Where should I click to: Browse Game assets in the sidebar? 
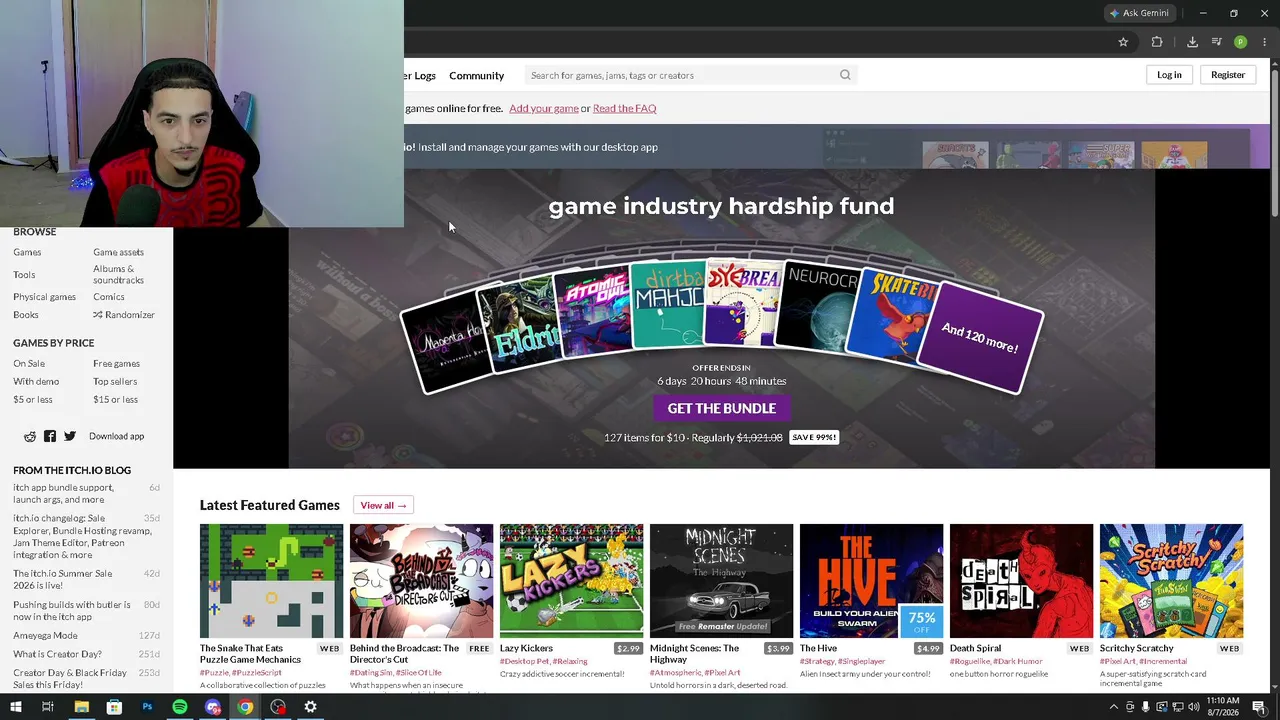click(x=118, y=252)
